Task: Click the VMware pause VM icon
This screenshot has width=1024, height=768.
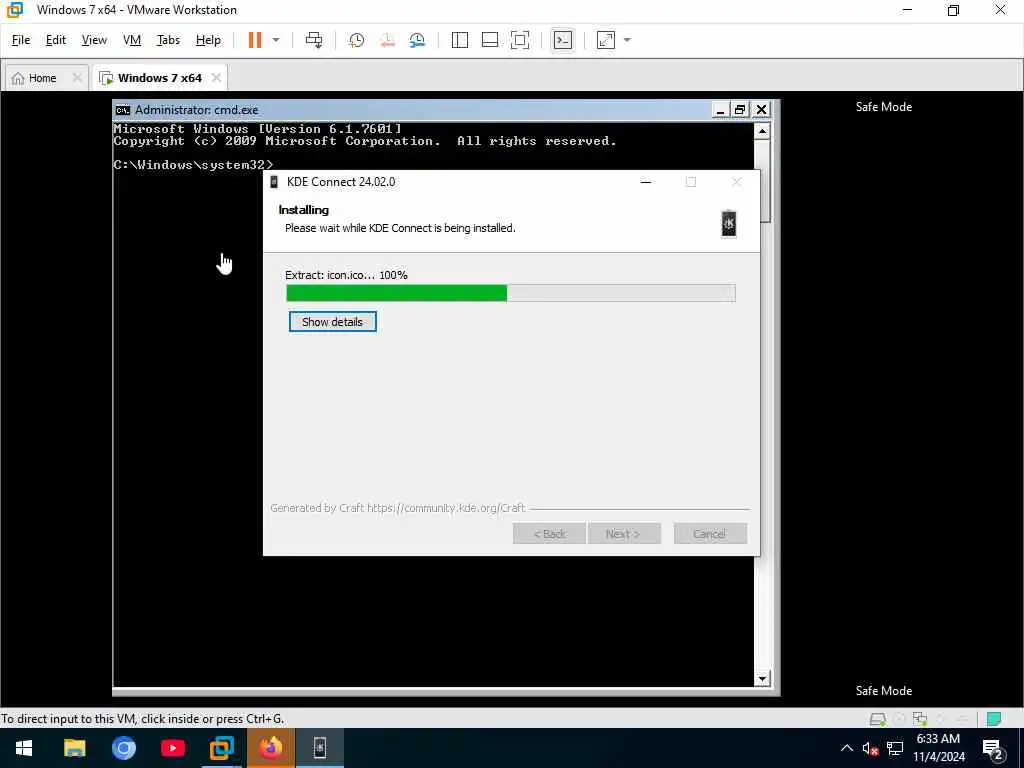Action: 255,40
